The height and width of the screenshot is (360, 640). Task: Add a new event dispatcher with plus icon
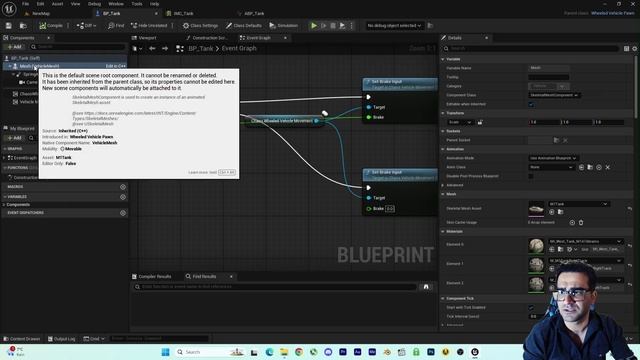(123, 213)
